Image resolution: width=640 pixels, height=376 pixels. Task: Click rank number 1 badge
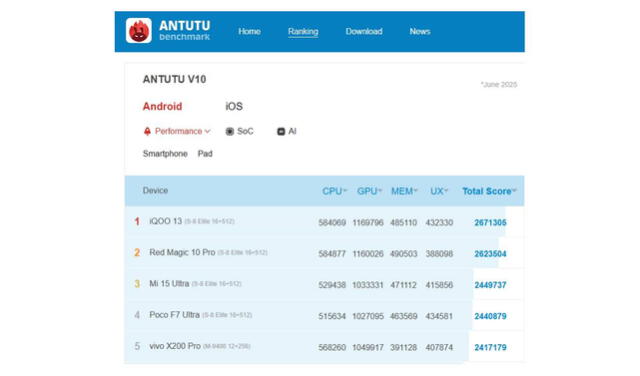point(137,221)
